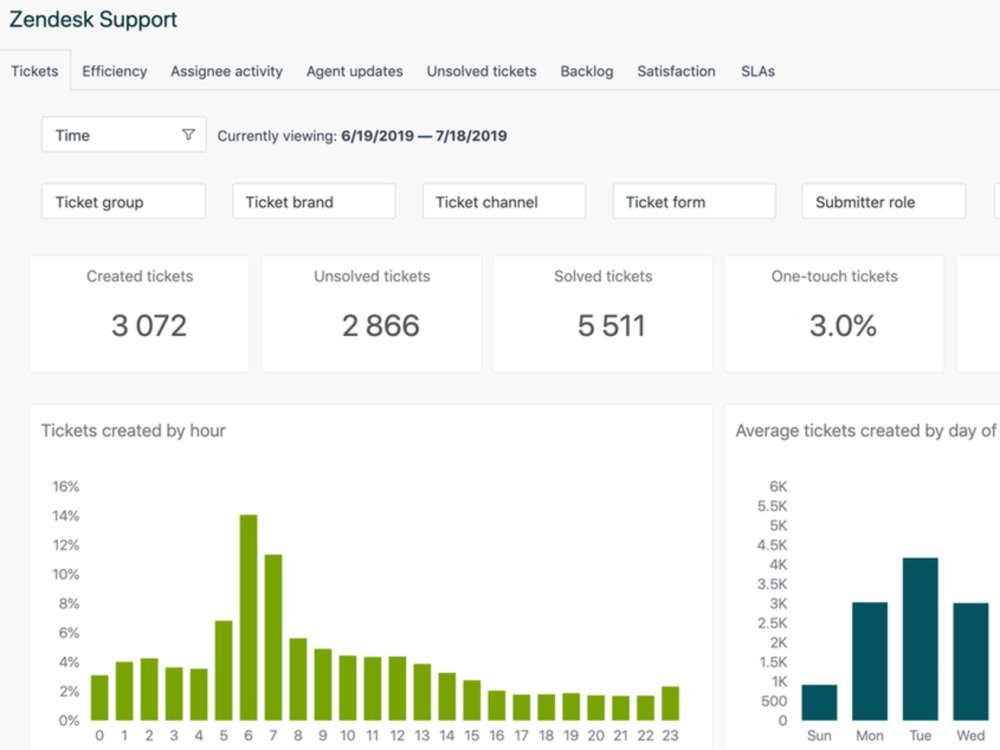Click the Tue bar in day chart
1000x750 pixels.
[920, 639]
